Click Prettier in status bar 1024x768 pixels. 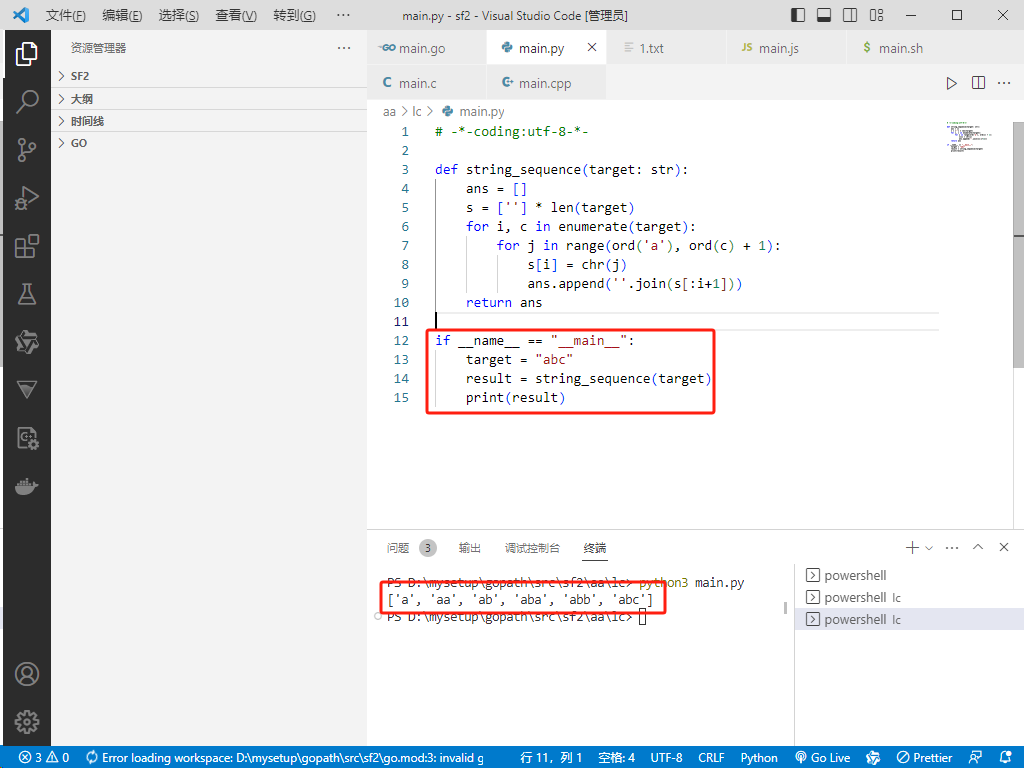tap(925, 758)
